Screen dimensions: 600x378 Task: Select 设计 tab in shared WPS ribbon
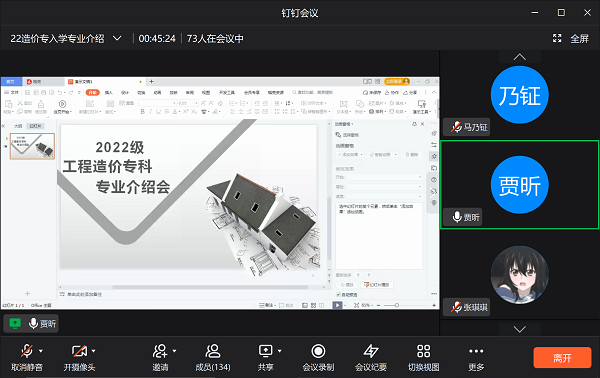pyautogui.click(x=125, y=93)
